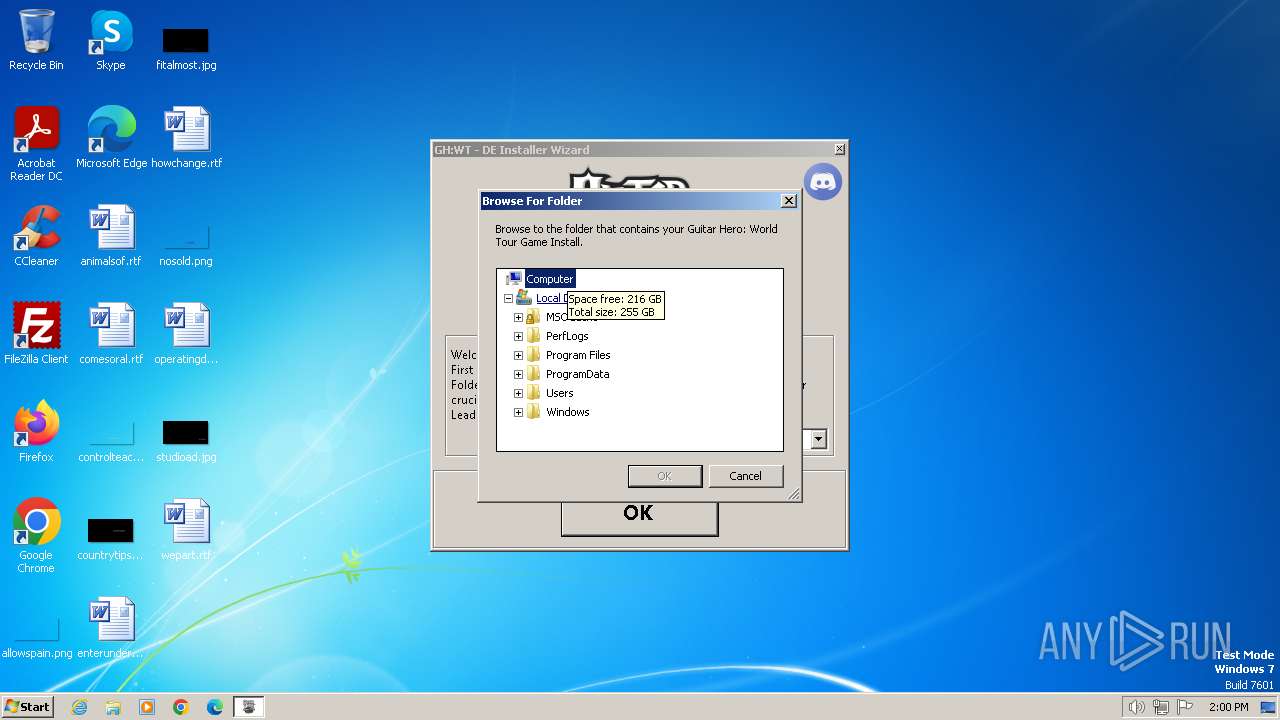Cancel the Browse For Folder dialog
The height and width of the screenshot is (720, 1280).
(x=745, y=476)
